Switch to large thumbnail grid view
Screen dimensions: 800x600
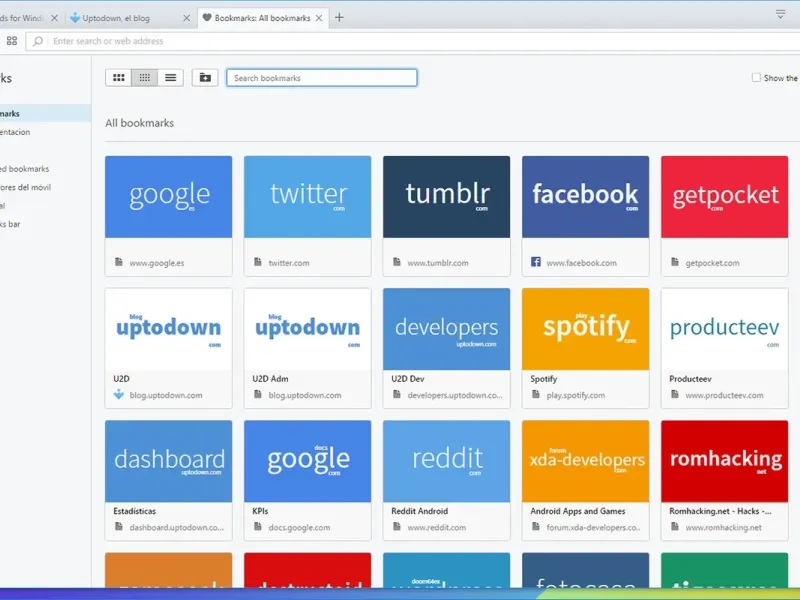(118, 78)
